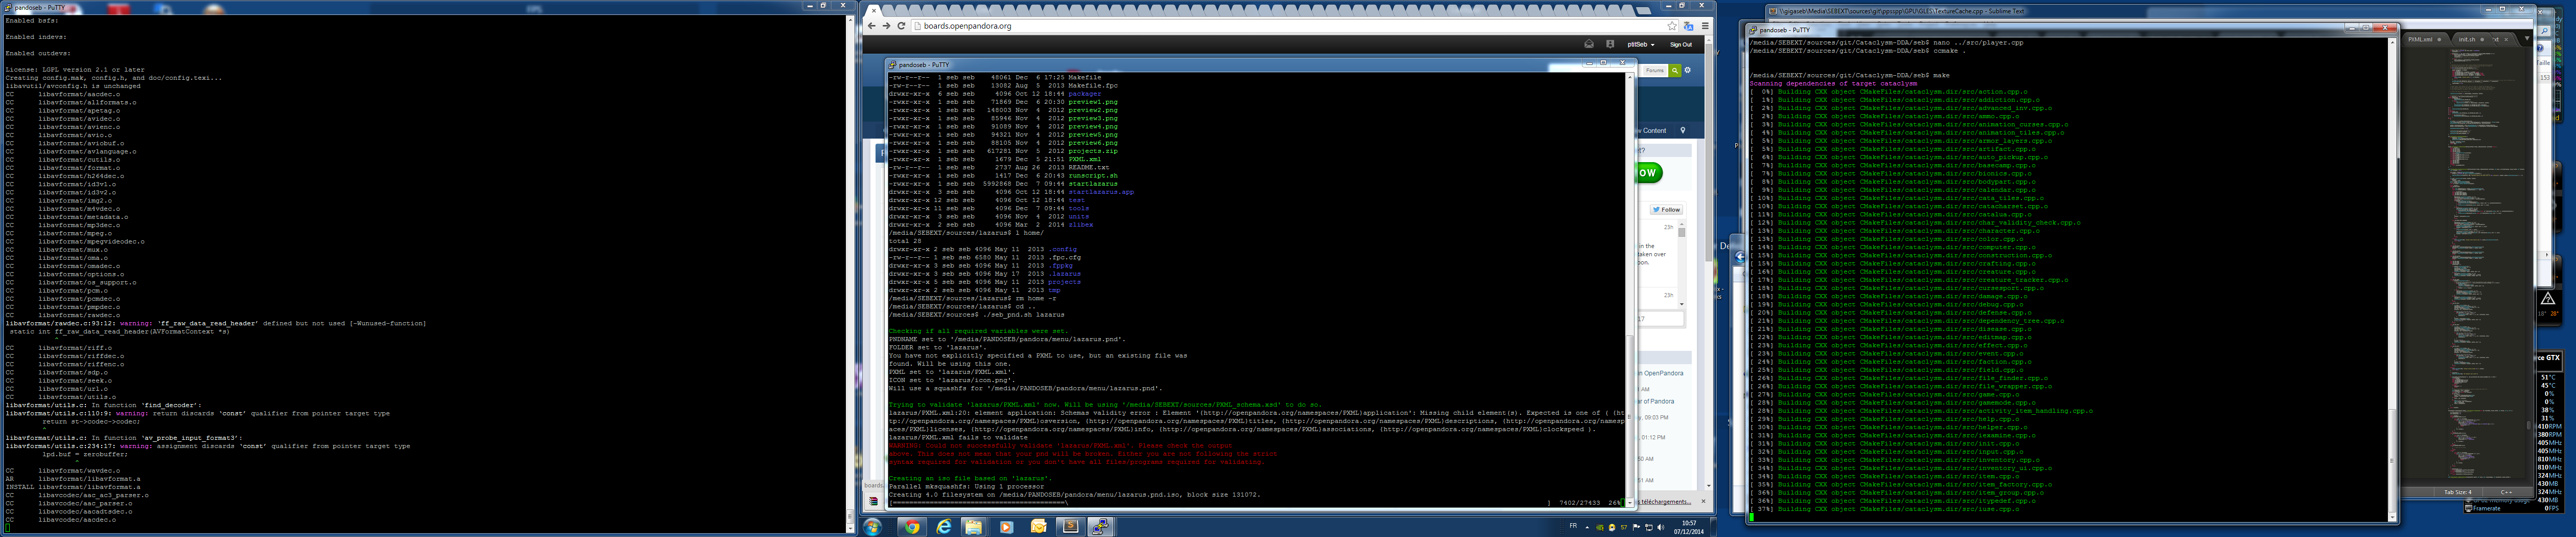Open Windows Media Player from the taskbar
2576x537 pixels.
coord(1006,526)
